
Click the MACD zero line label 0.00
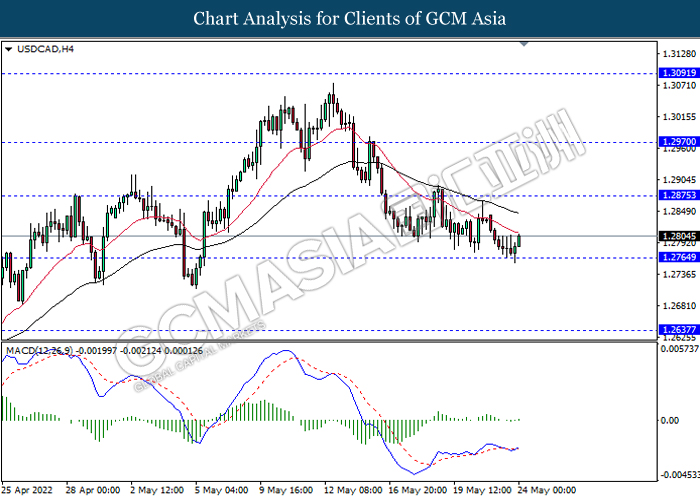tap(670, 421)
